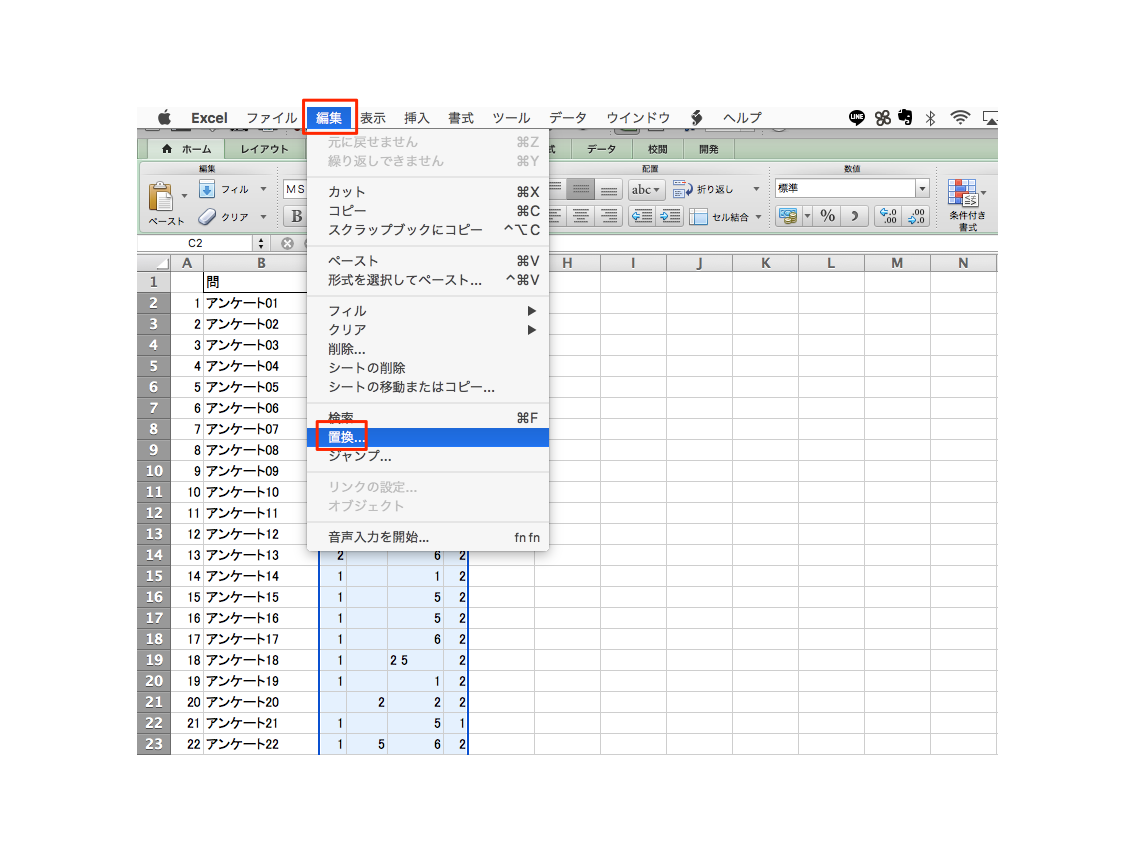The image size is (1136, 852).
Task: Switch to the 開発 ribbon tab
Action: click(709, 149)
